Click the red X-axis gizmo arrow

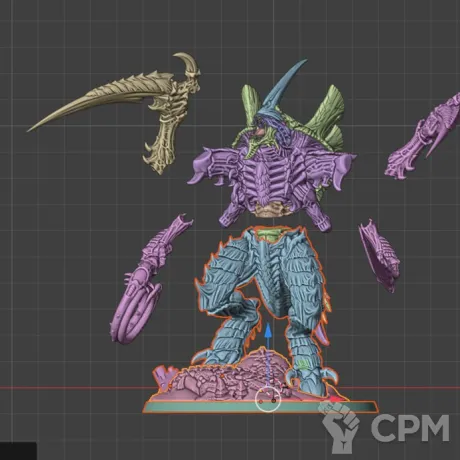click(336, 399)
